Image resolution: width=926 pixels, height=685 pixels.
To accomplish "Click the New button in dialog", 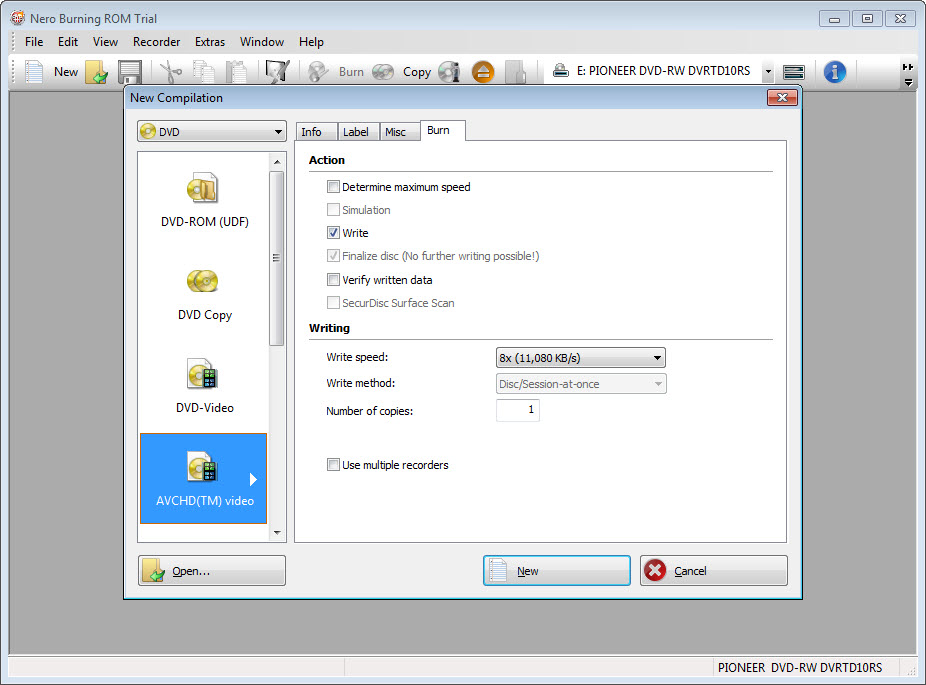I will [x=557, y=570].
